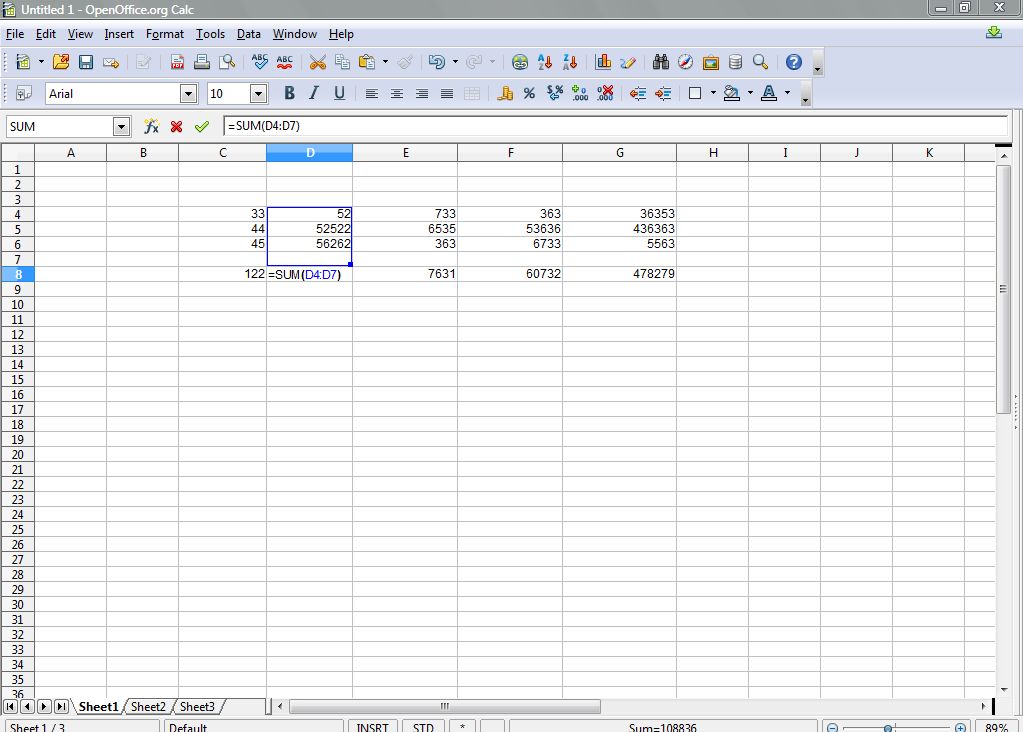Viewport: 1023px width, 732px height.
Task: Cancel the formula with red X
Action: click(x=176, y=126)
